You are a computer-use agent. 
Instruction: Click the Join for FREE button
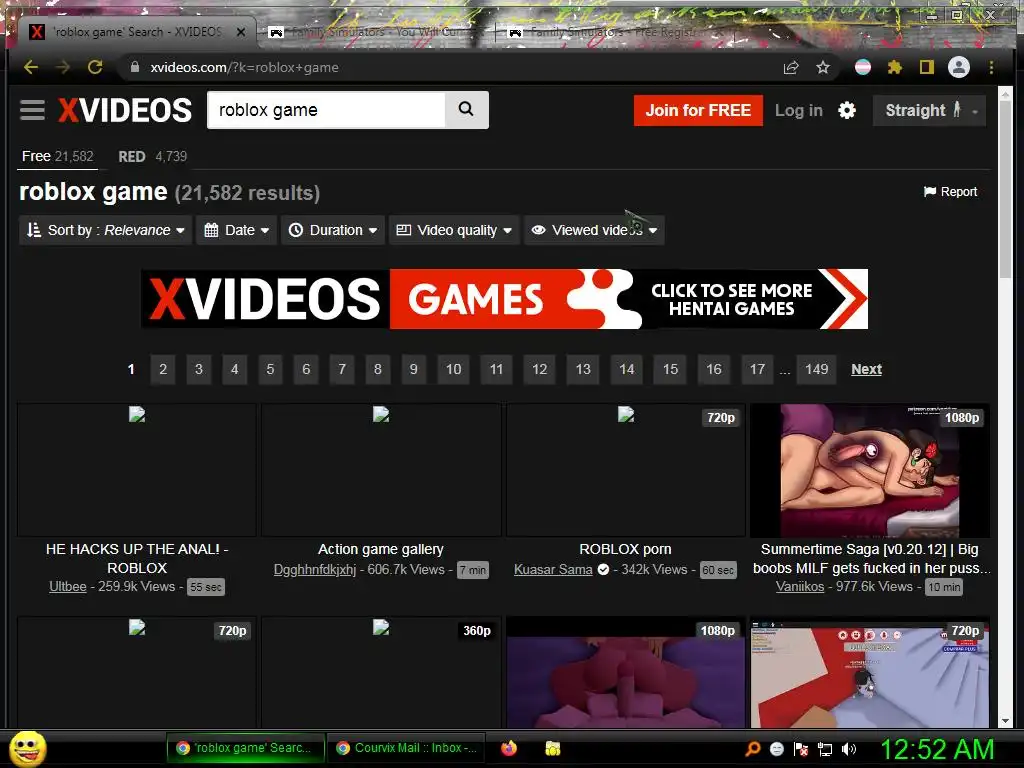click(698, 110)
